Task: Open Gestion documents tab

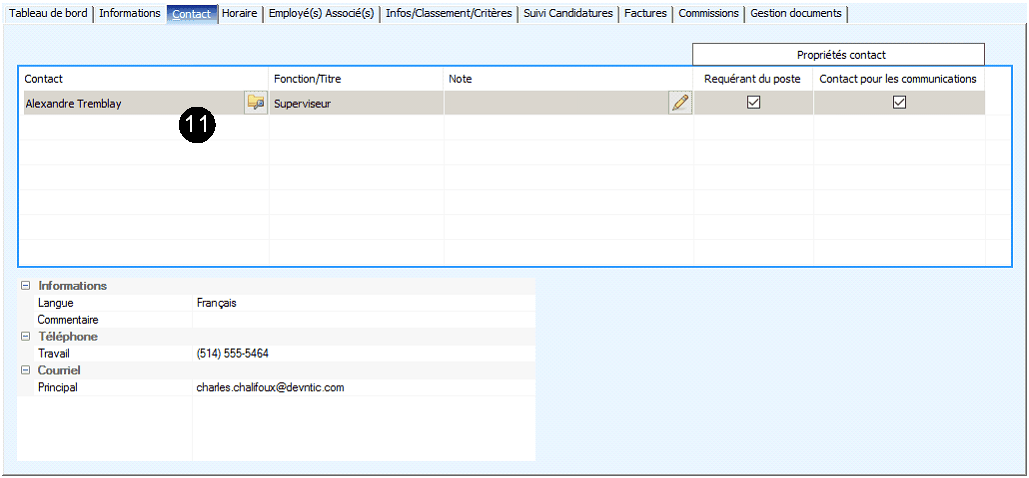Action: (796, 14)
